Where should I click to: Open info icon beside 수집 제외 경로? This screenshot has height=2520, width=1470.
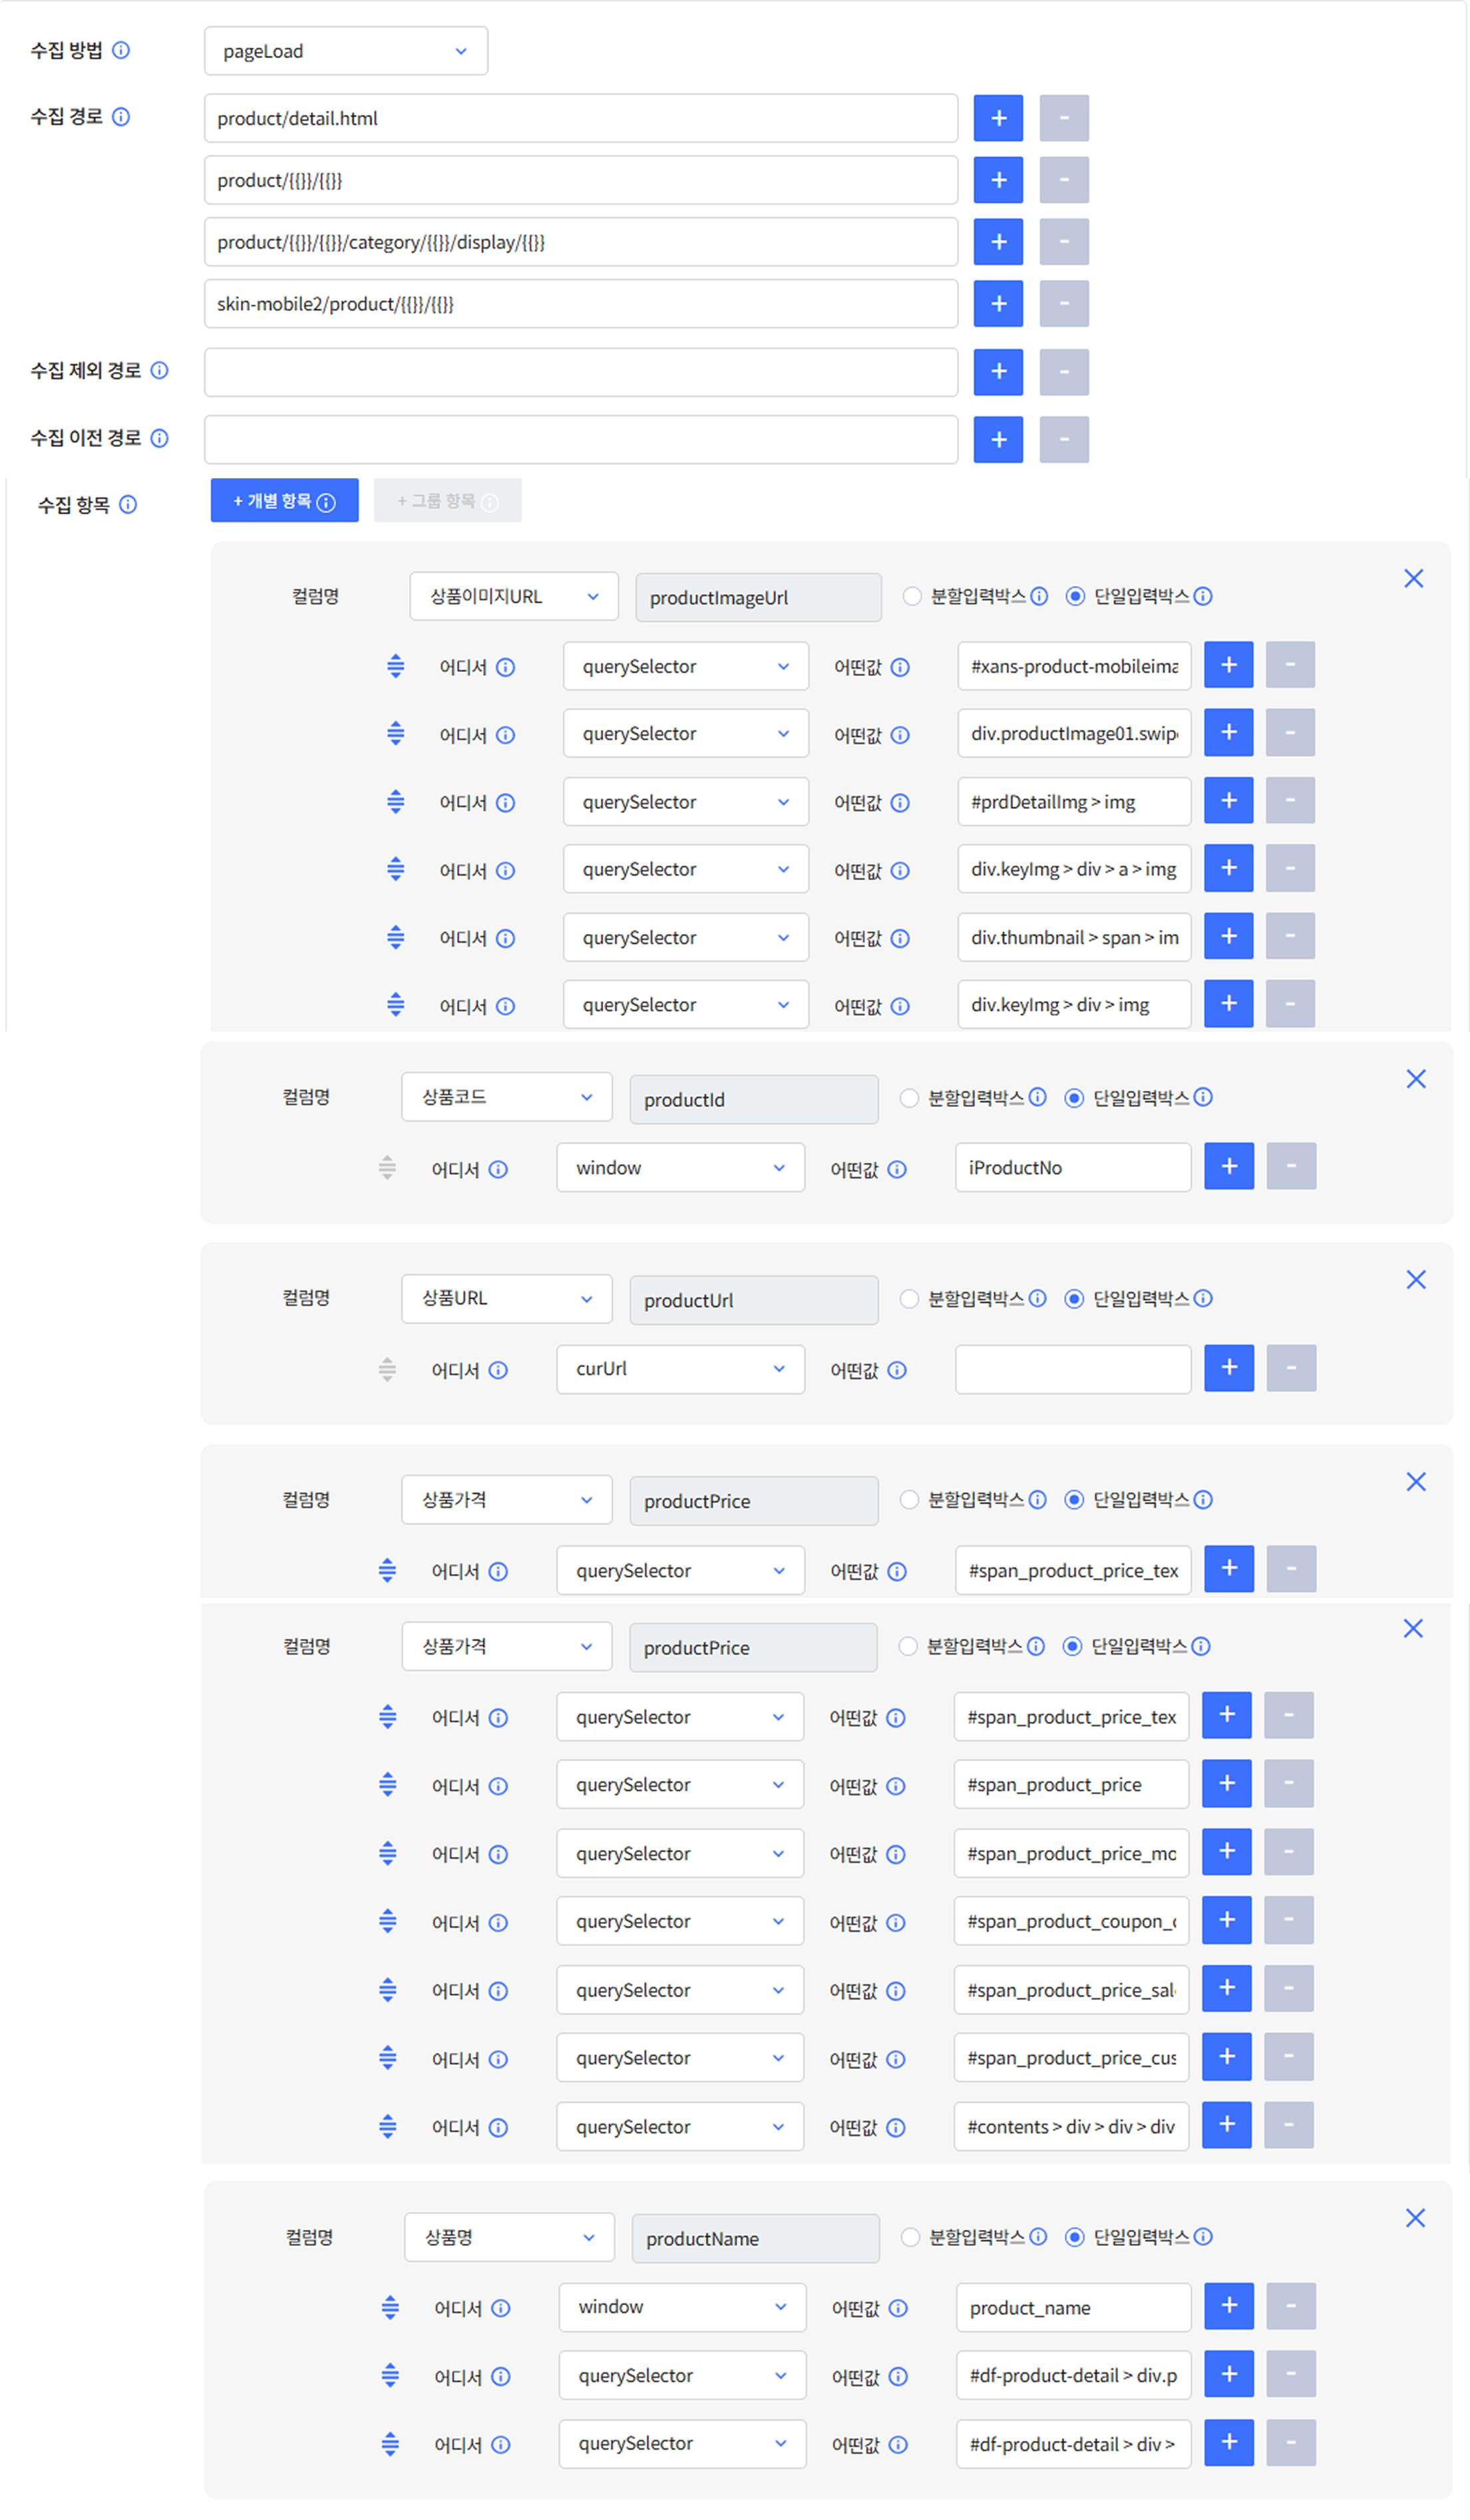point(159,371)
